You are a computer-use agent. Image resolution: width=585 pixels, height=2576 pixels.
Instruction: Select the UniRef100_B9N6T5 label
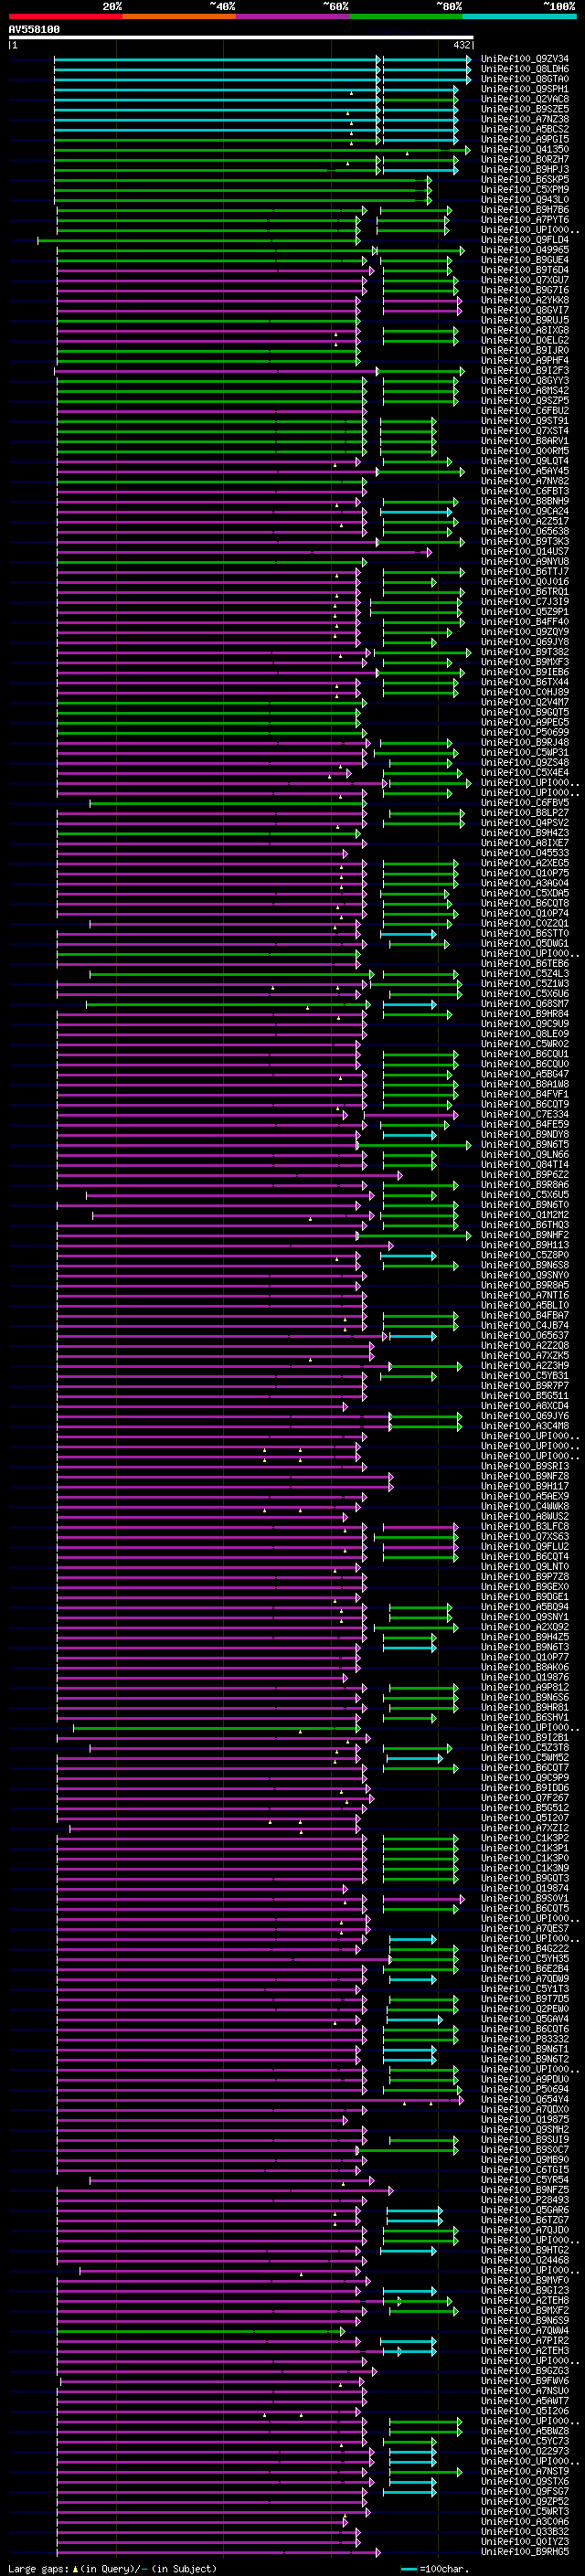pos(525,1145)
